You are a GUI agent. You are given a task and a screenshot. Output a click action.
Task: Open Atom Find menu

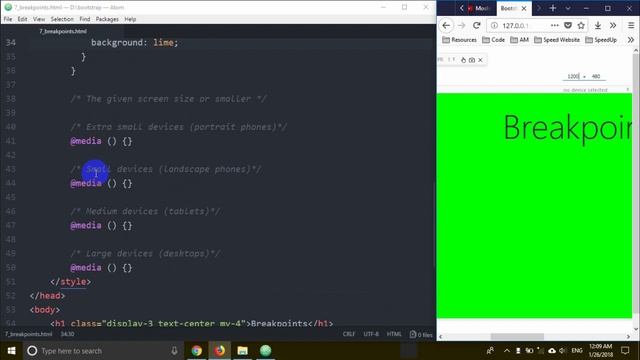point(84,19)
